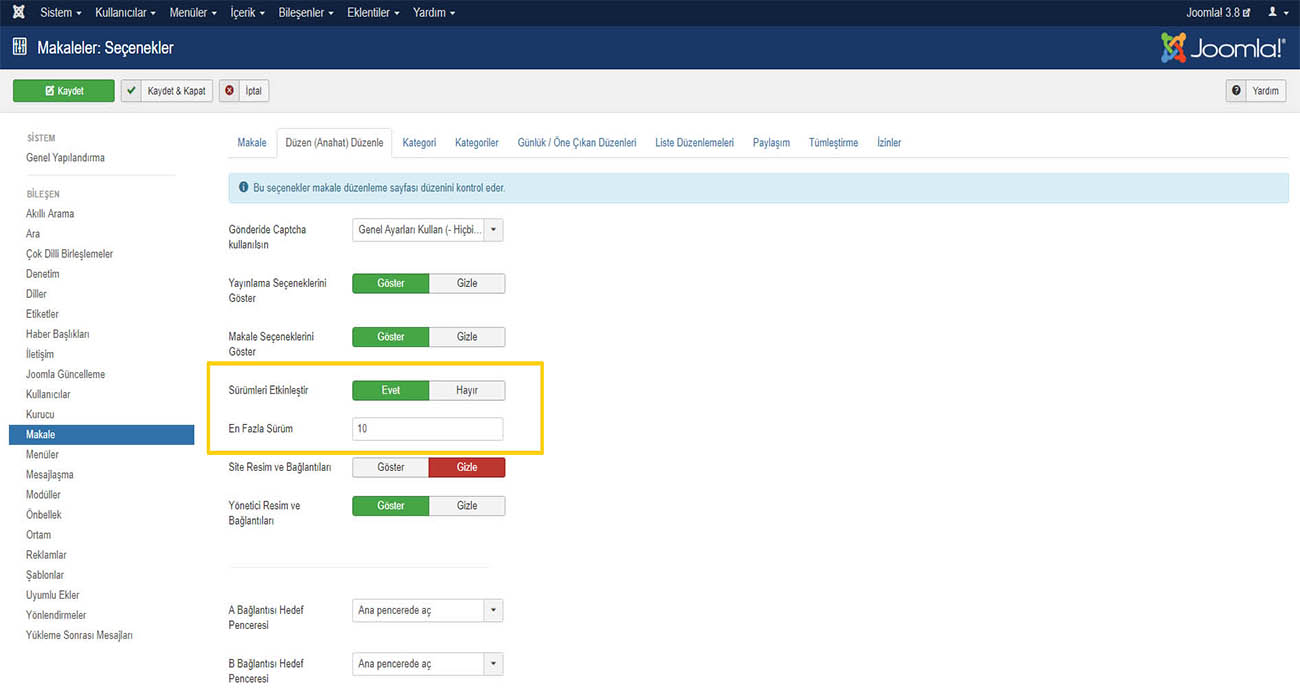Open Genel Yapılandırma sidebar link
This screenshot has height=700, width=1300.
tap(65, 158)
